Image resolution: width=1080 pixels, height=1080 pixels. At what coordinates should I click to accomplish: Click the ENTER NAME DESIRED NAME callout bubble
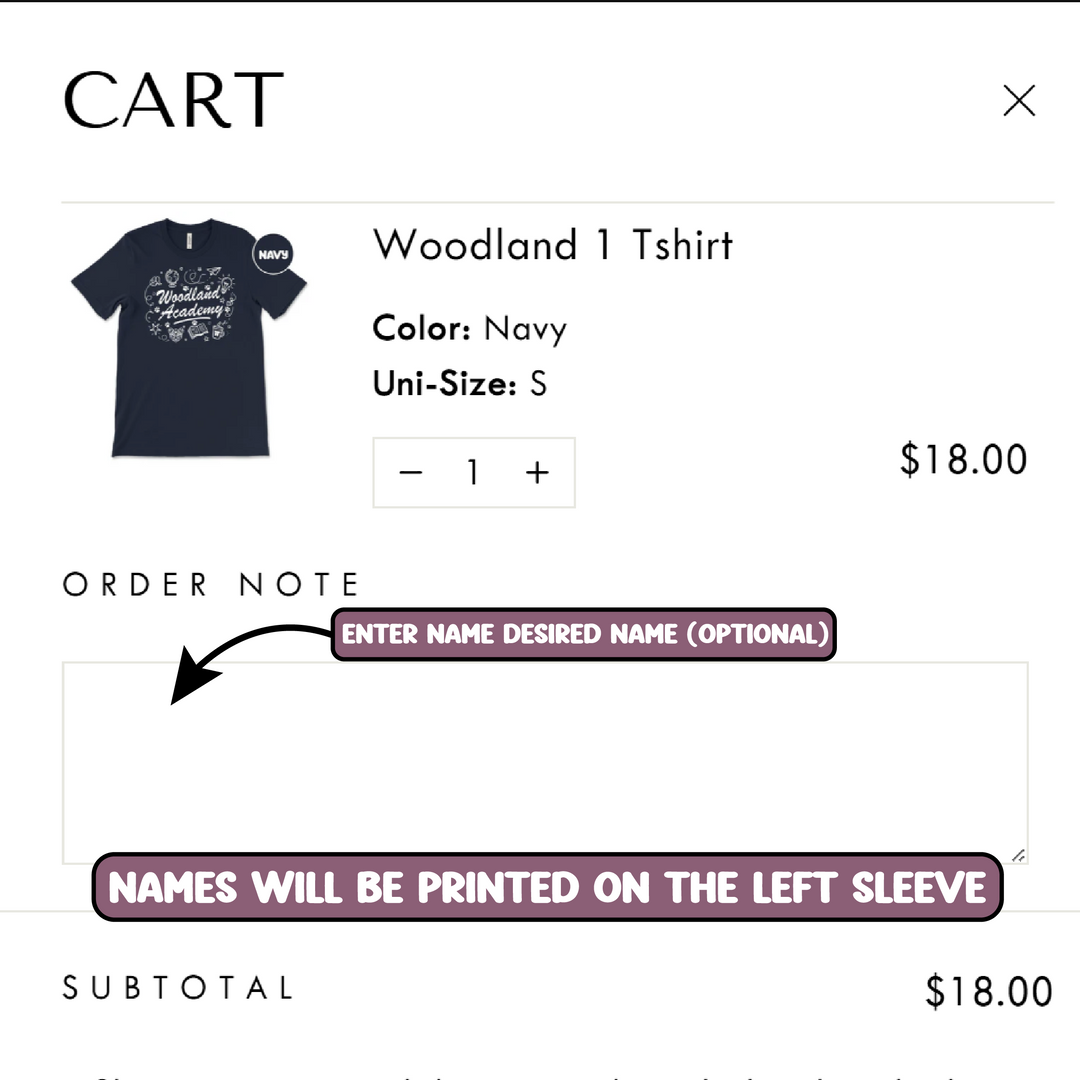coord(584,634)
